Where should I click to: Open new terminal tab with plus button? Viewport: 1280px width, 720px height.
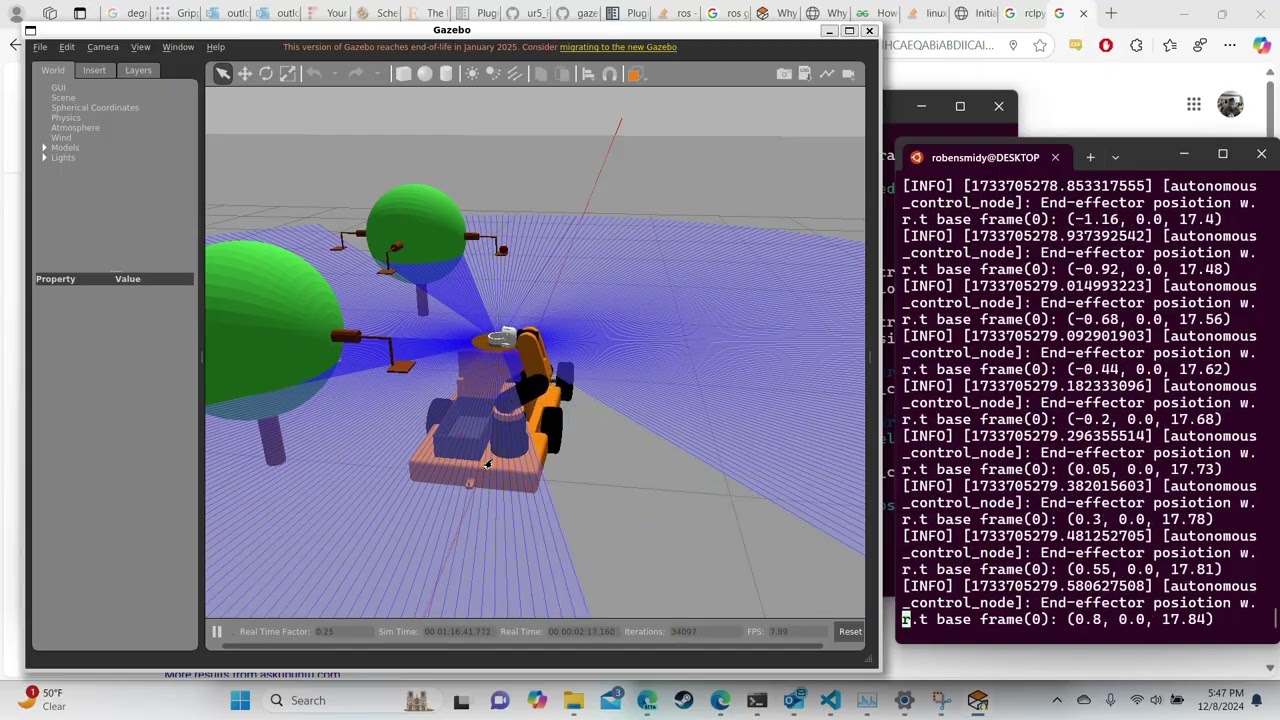click(1090, 157)
